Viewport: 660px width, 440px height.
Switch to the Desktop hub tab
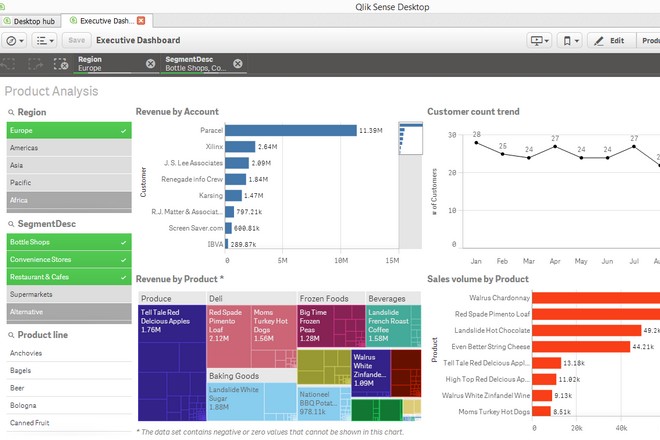[30, 20]
